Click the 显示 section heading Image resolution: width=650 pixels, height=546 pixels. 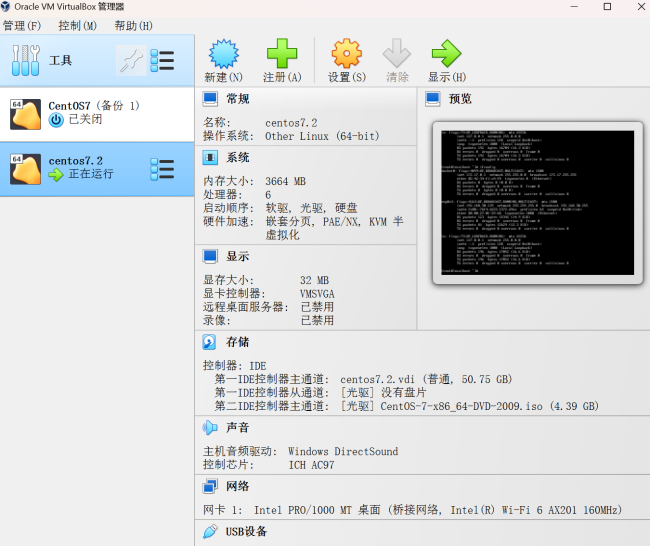click(x=238, y=257)
